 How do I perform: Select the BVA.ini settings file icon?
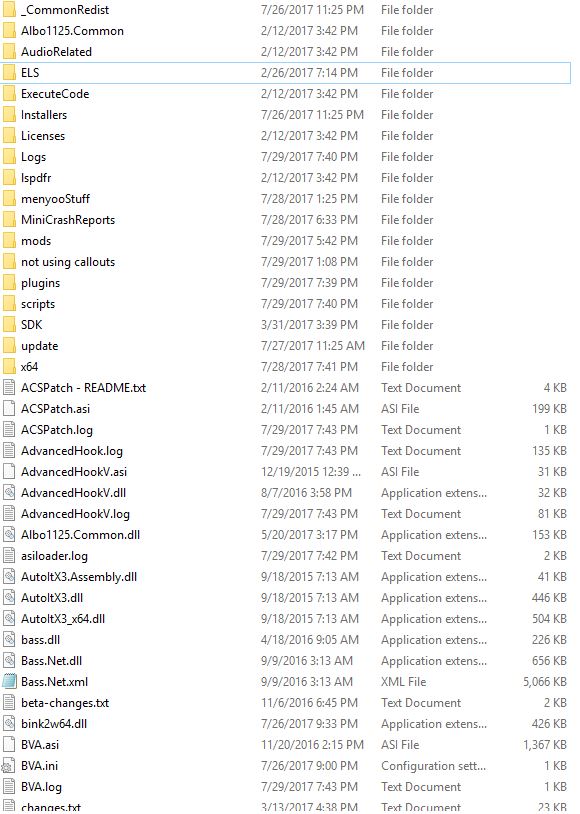(9, 766)
